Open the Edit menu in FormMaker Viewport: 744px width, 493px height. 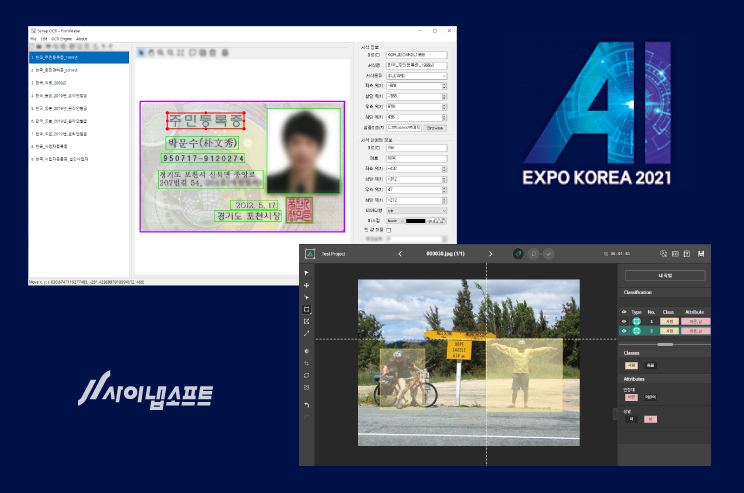pos(44,39)
